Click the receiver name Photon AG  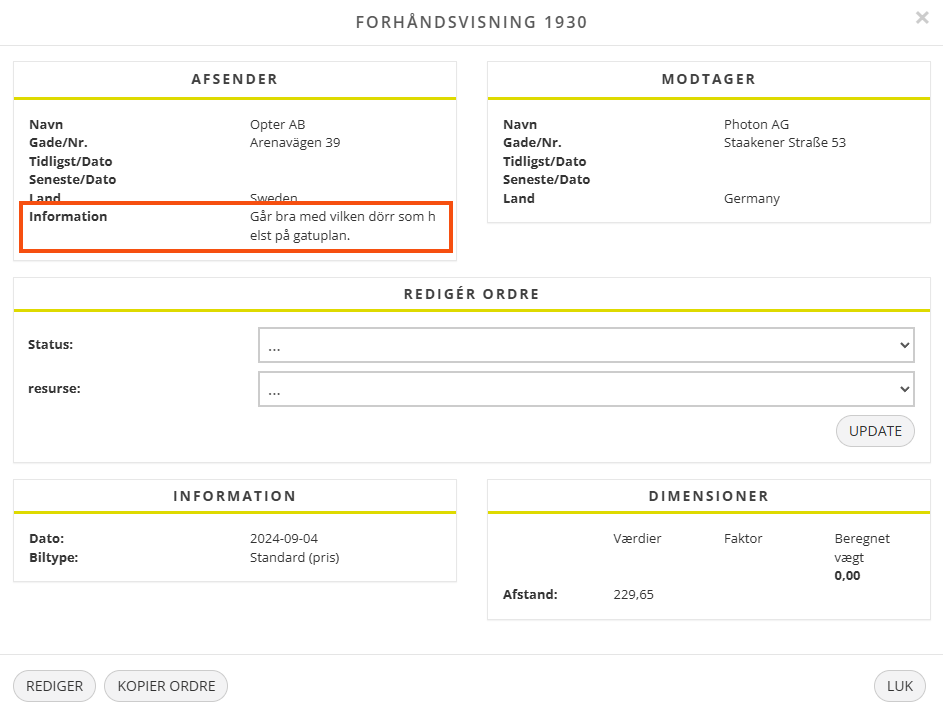pyautogui.click(x=756, y=125)
